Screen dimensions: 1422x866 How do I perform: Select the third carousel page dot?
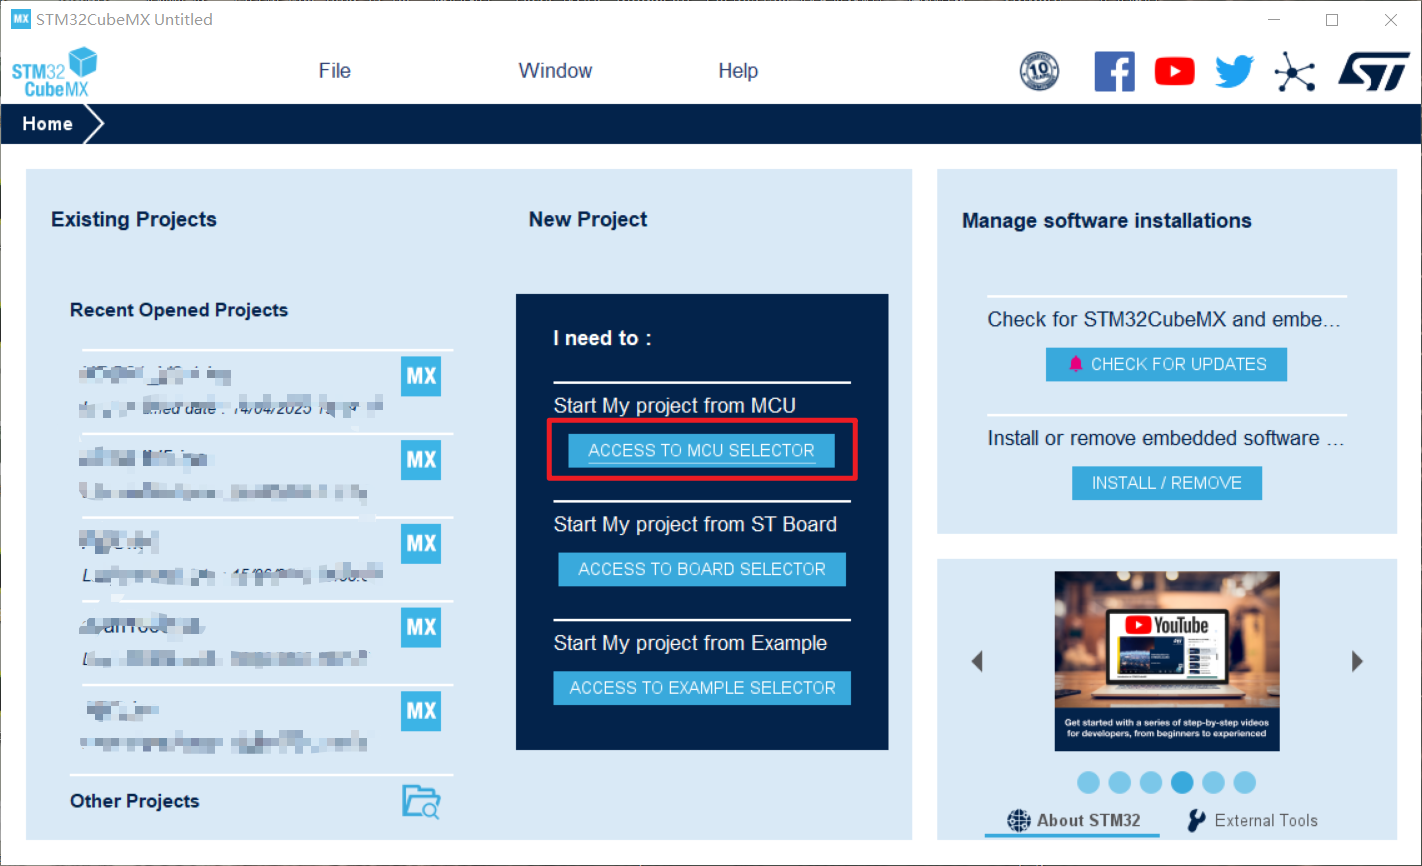point(1151,782)
